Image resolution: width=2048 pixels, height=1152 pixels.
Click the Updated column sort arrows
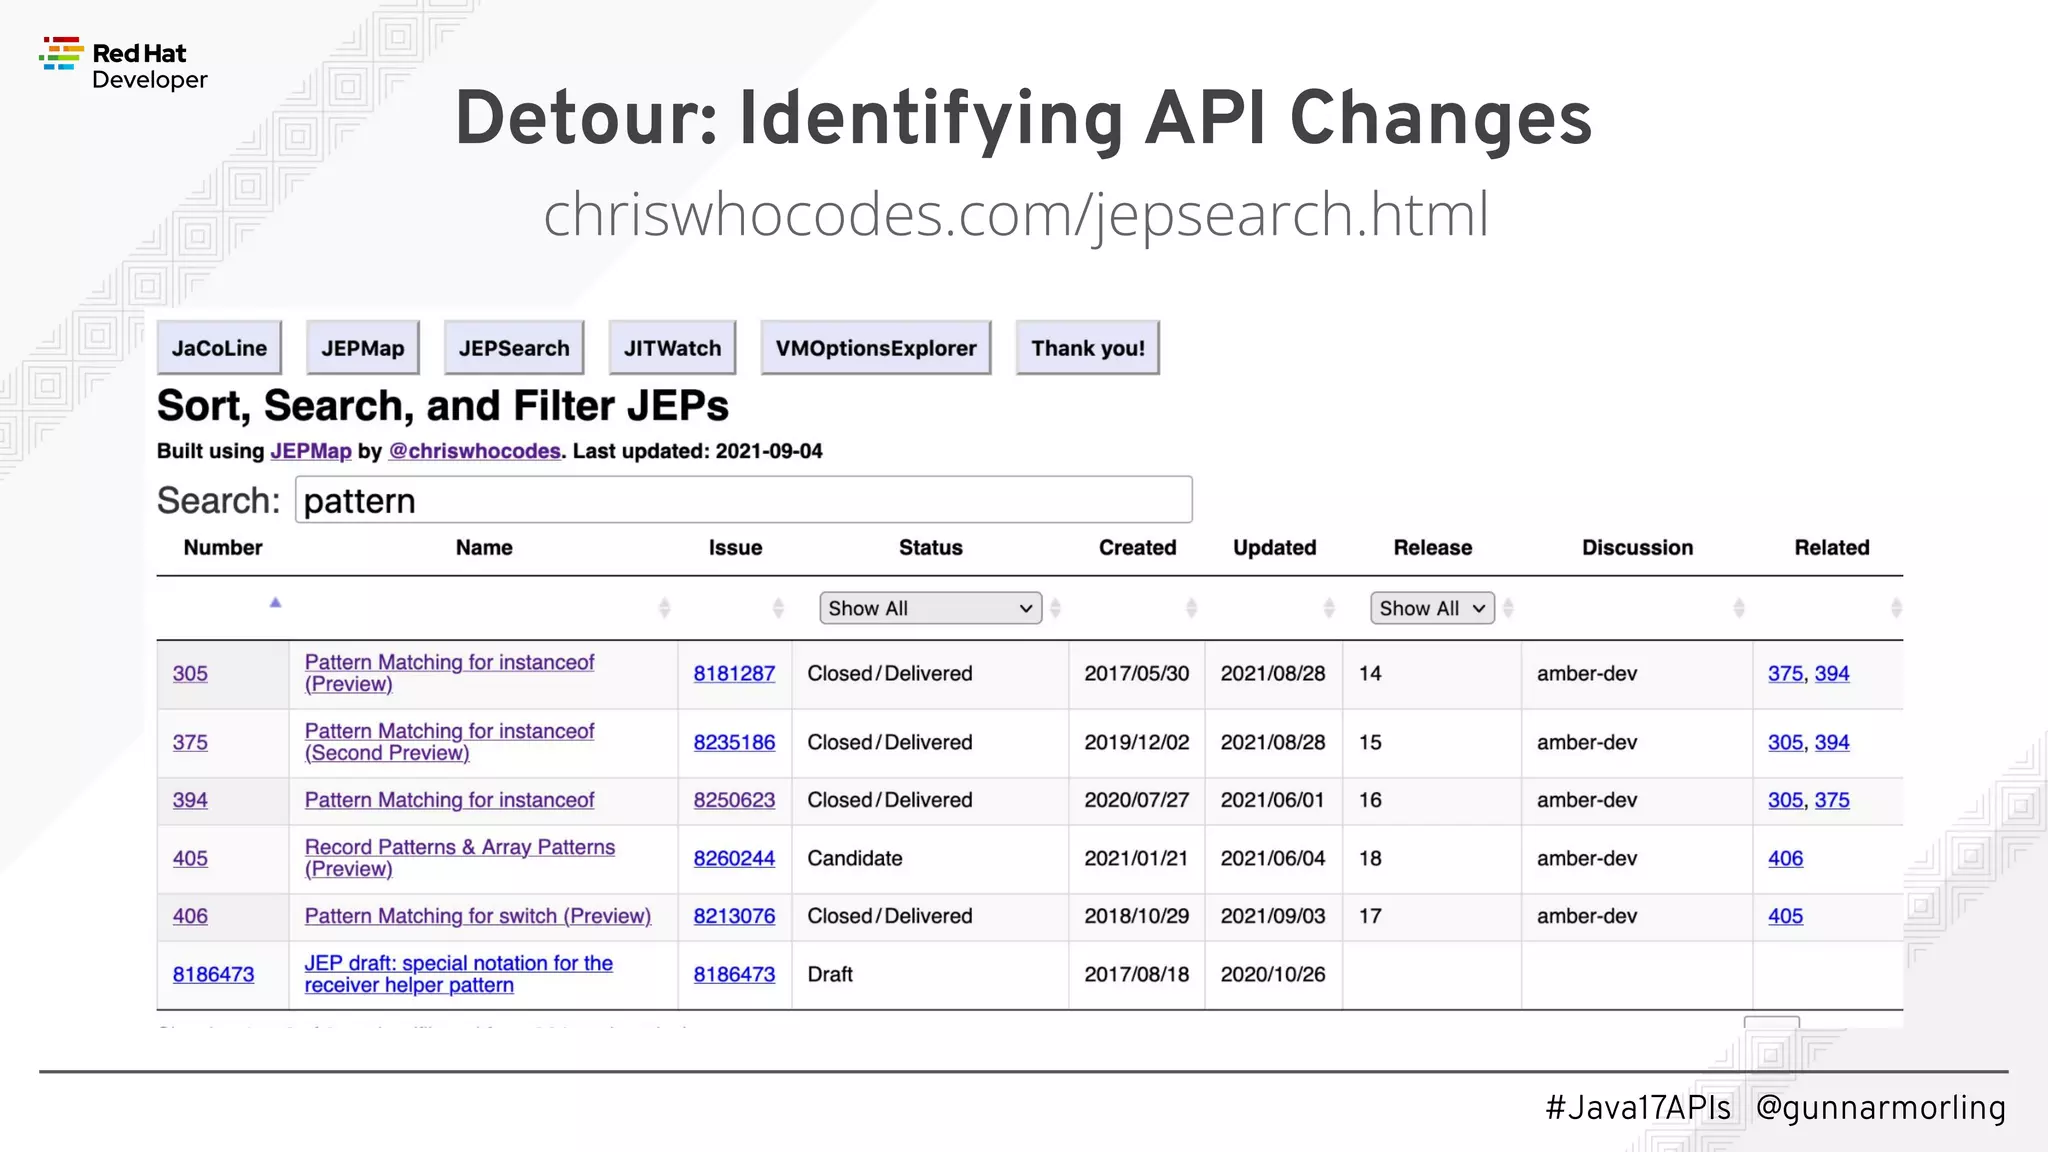point(1329,608)
